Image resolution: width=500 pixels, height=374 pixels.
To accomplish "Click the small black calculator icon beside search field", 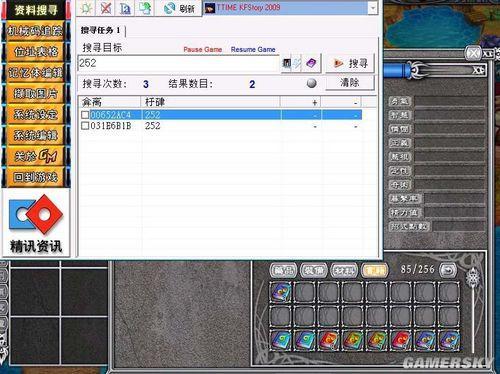I will [x=286, y=63].
